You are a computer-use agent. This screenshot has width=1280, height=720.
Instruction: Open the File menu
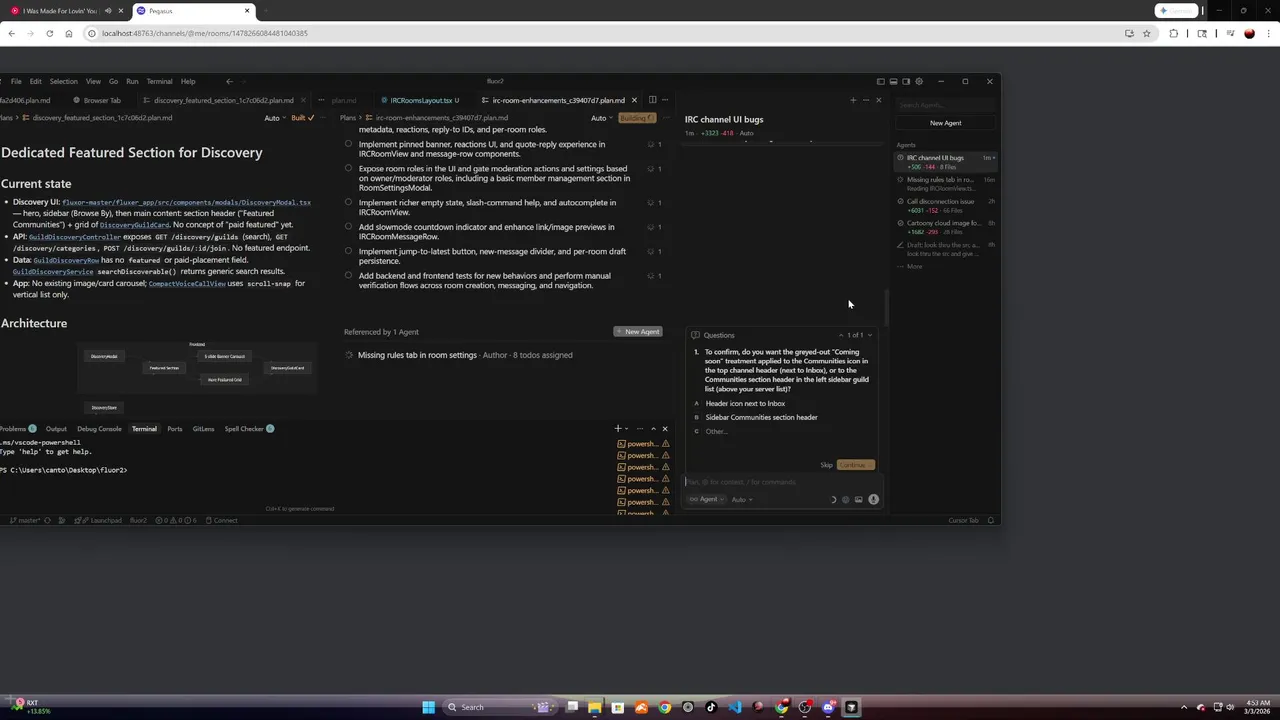tap(16, 81)
